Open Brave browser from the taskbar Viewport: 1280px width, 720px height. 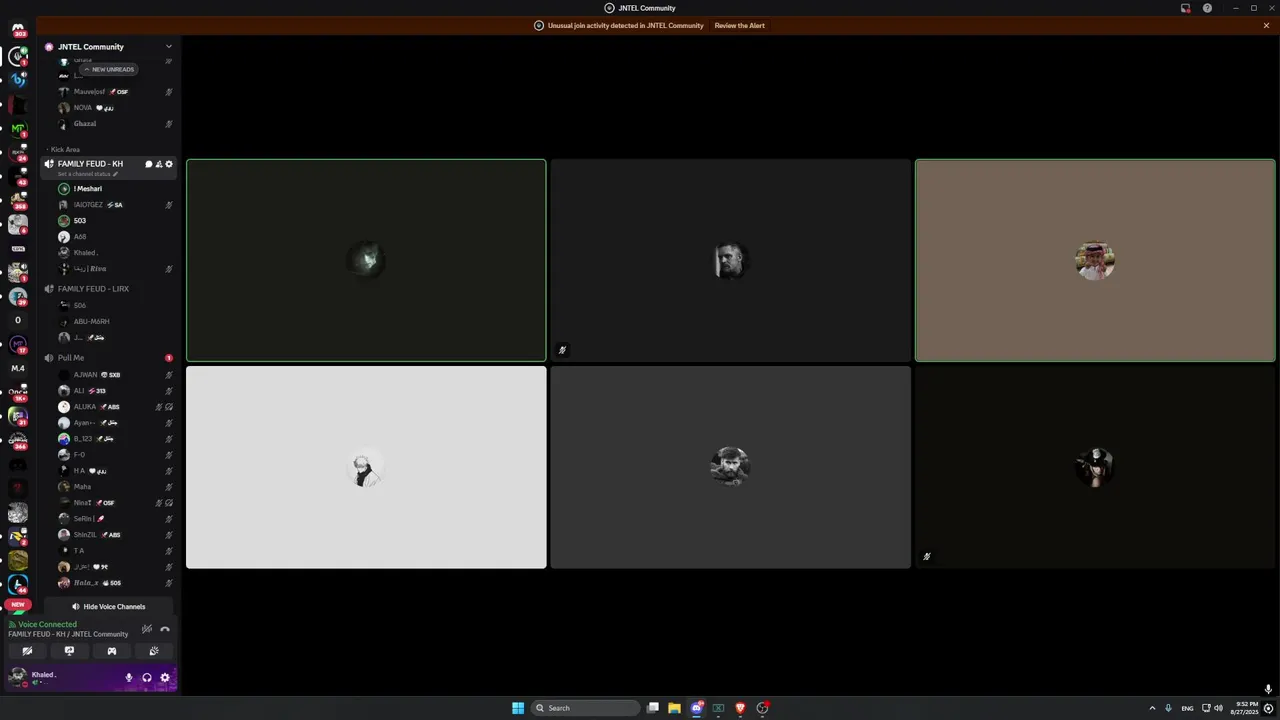click(x=740, y=708)
